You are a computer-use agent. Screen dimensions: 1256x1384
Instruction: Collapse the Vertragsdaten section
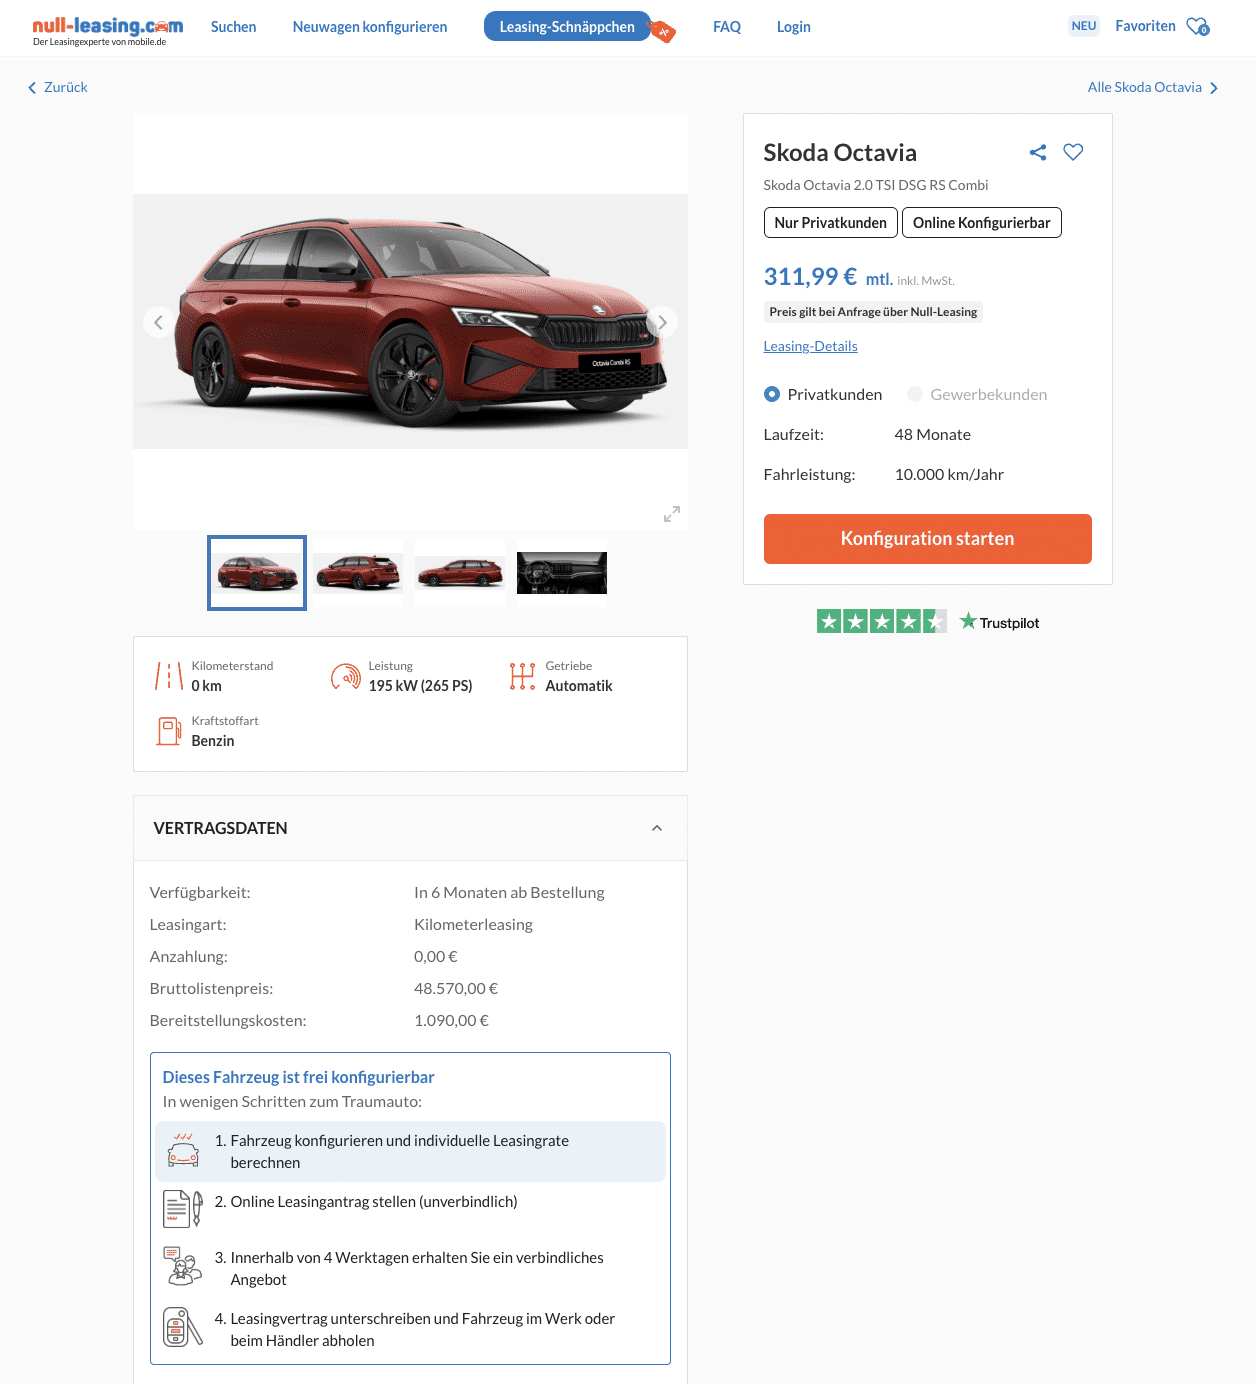pos(657,828)
